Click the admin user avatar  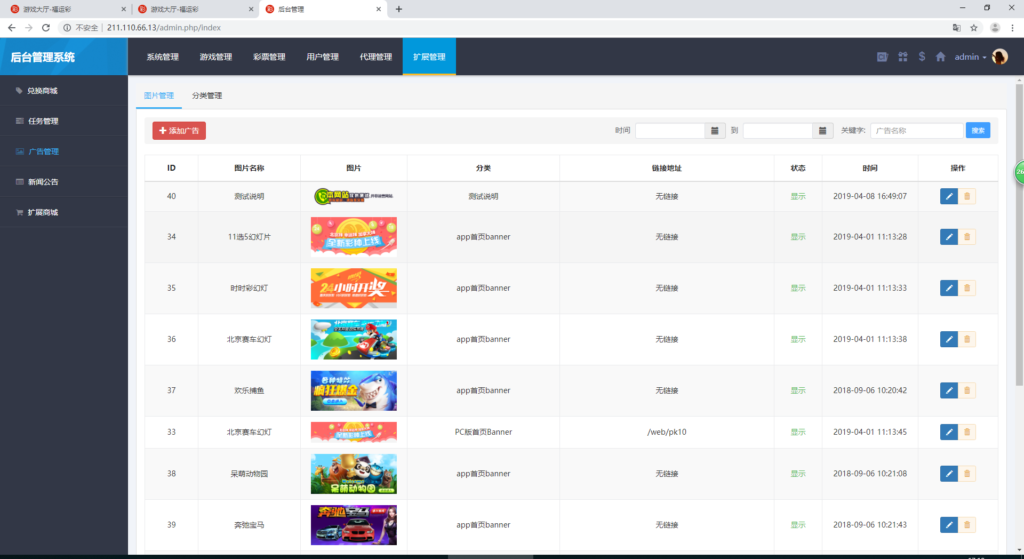(999, 57)
